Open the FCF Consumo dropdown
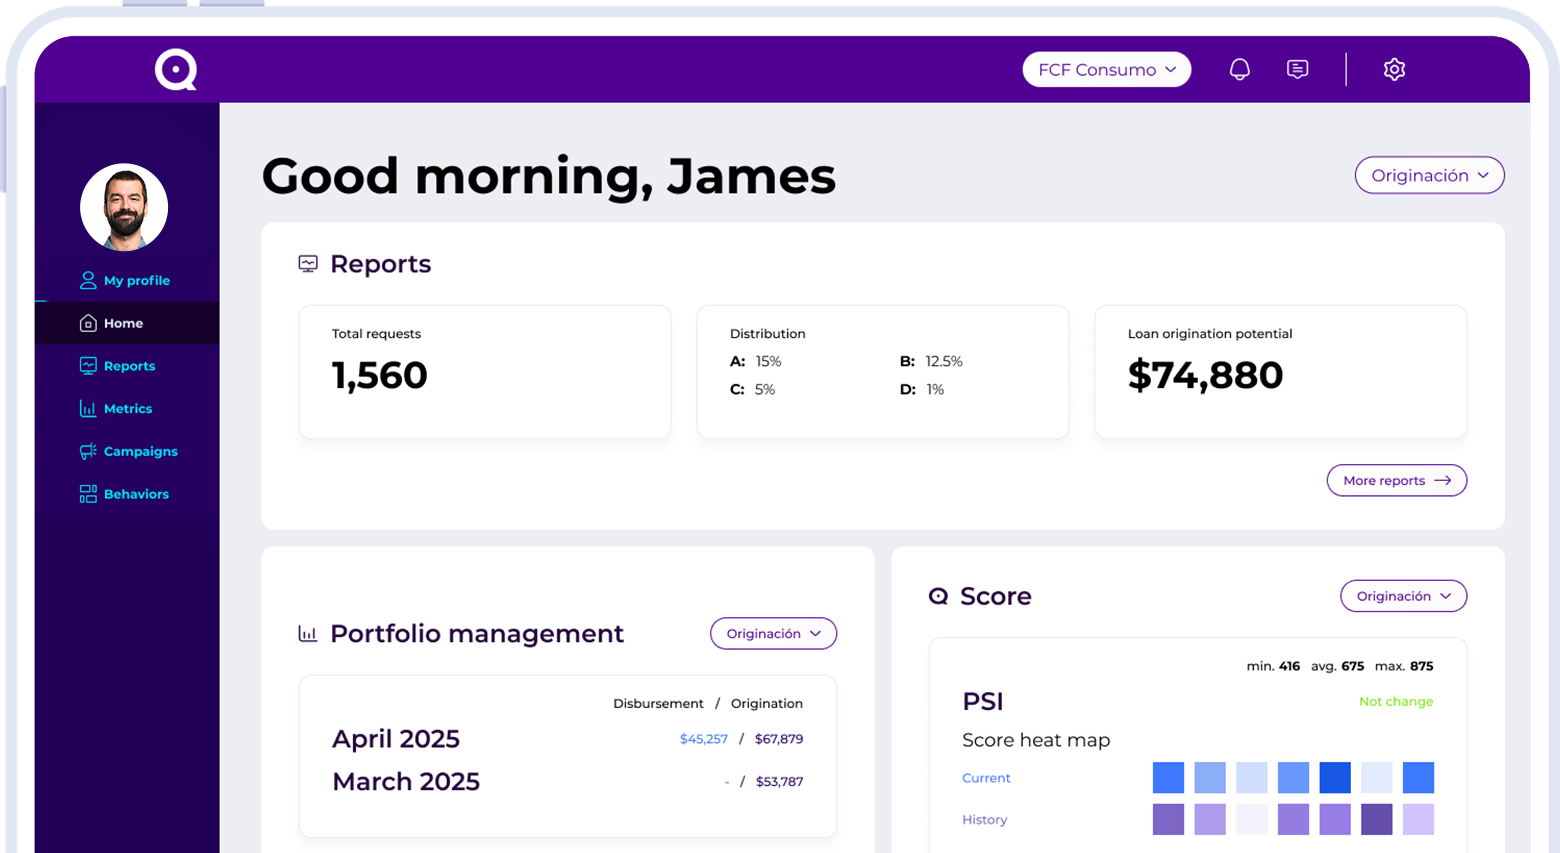The width and height of the screenshot is (1560, 853). point(1106,69)
